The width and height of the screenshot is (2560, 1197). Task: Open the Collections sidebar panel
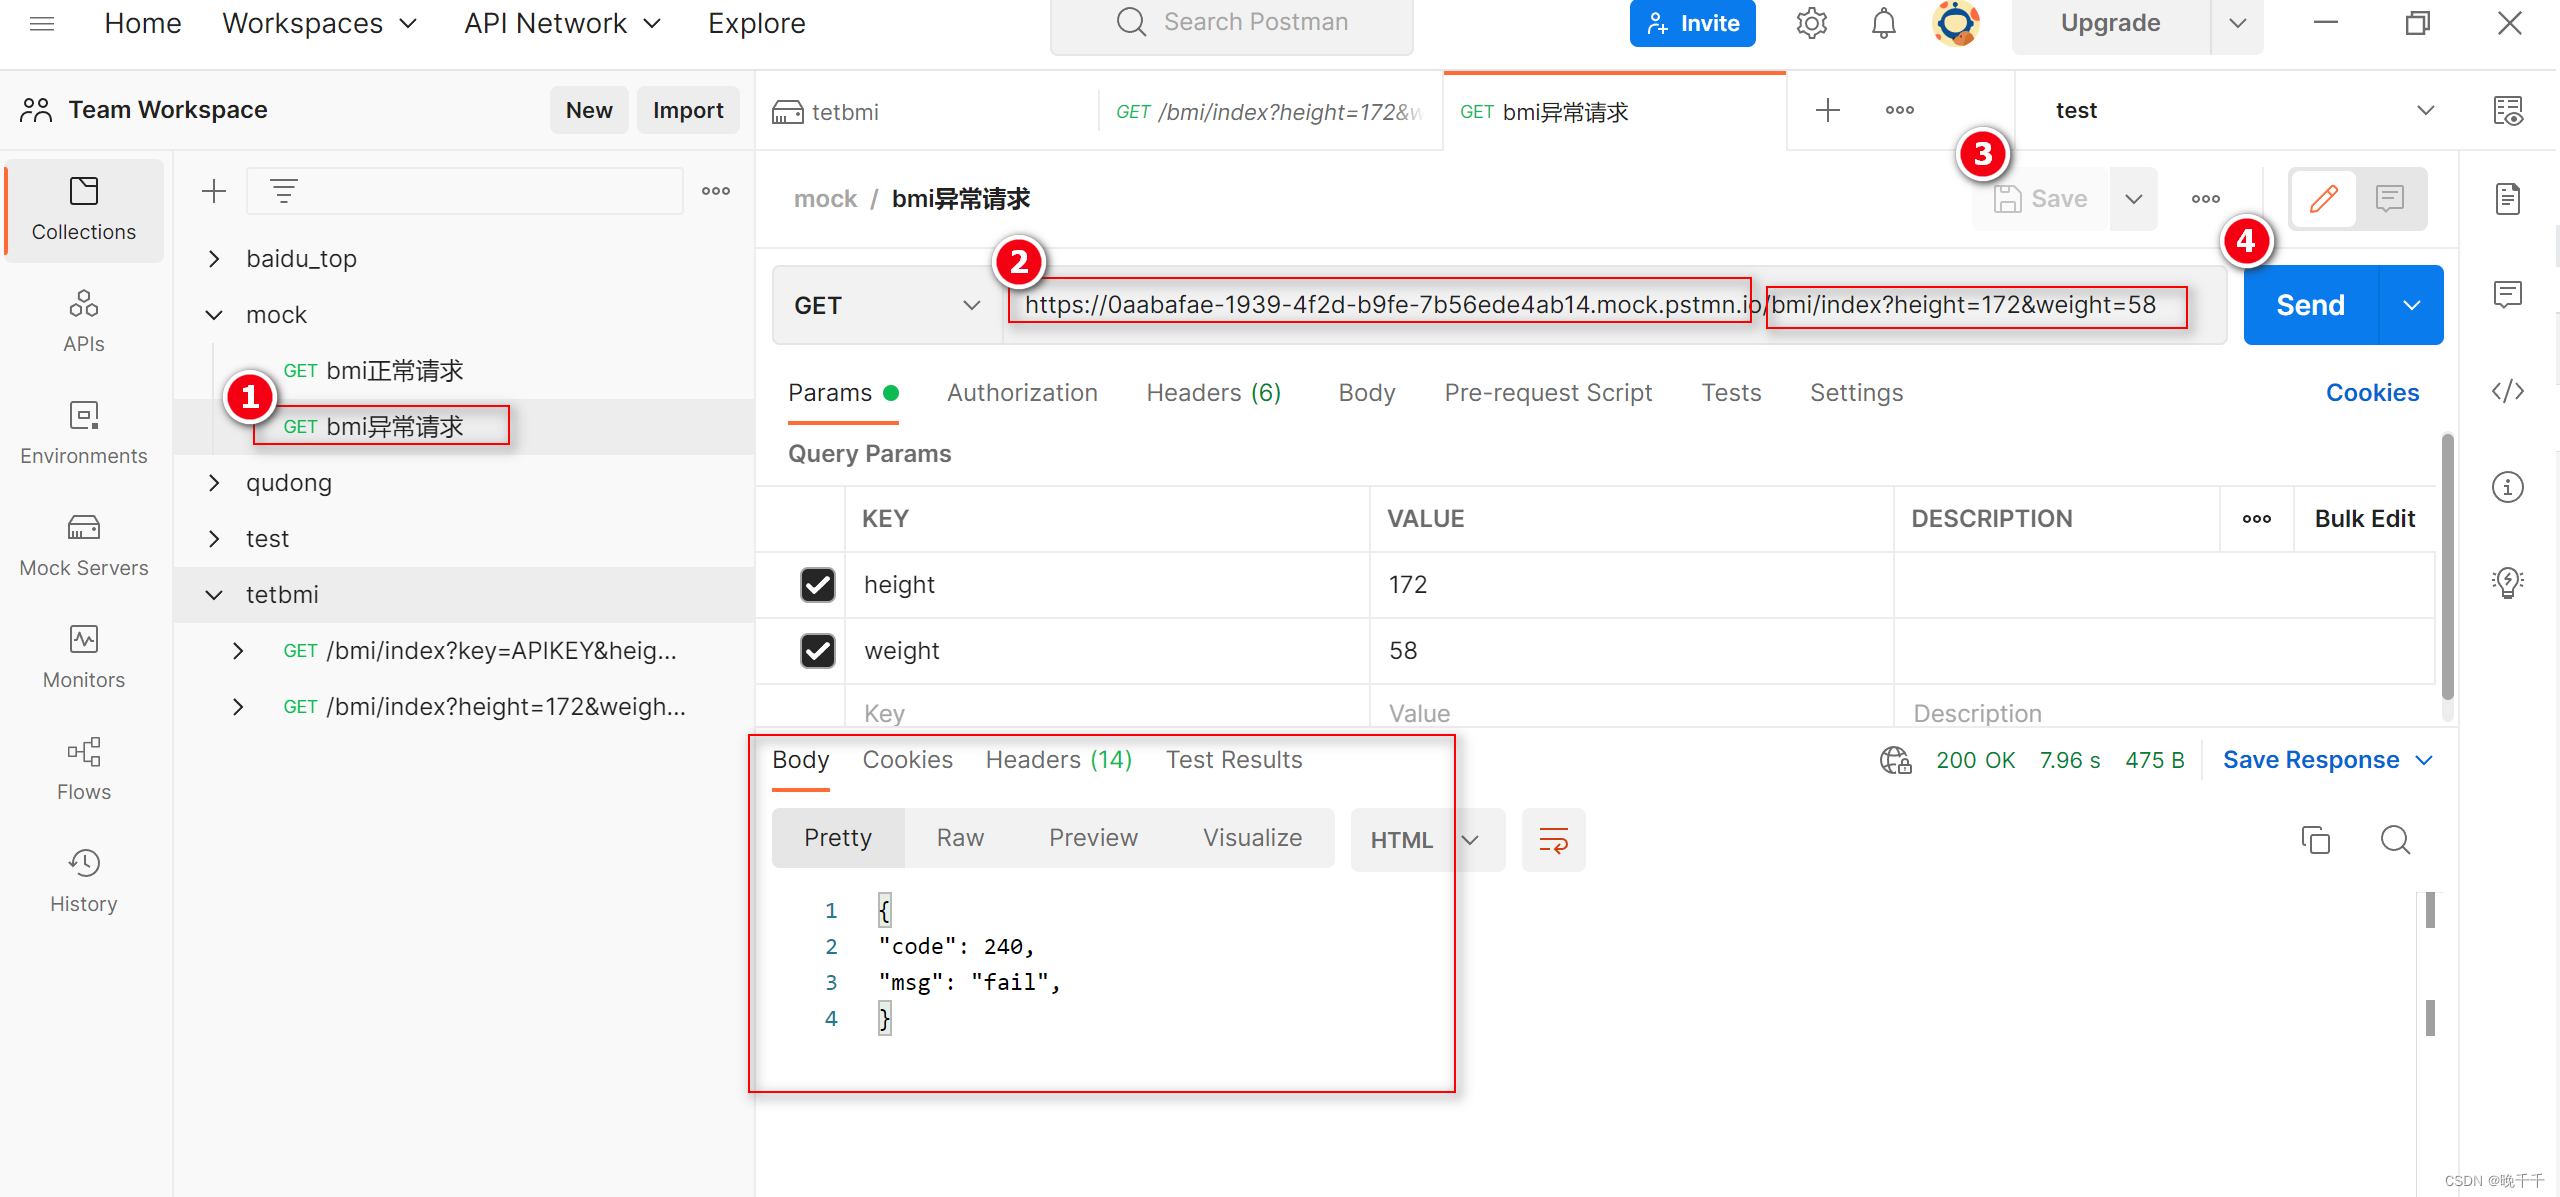(84, 210)
